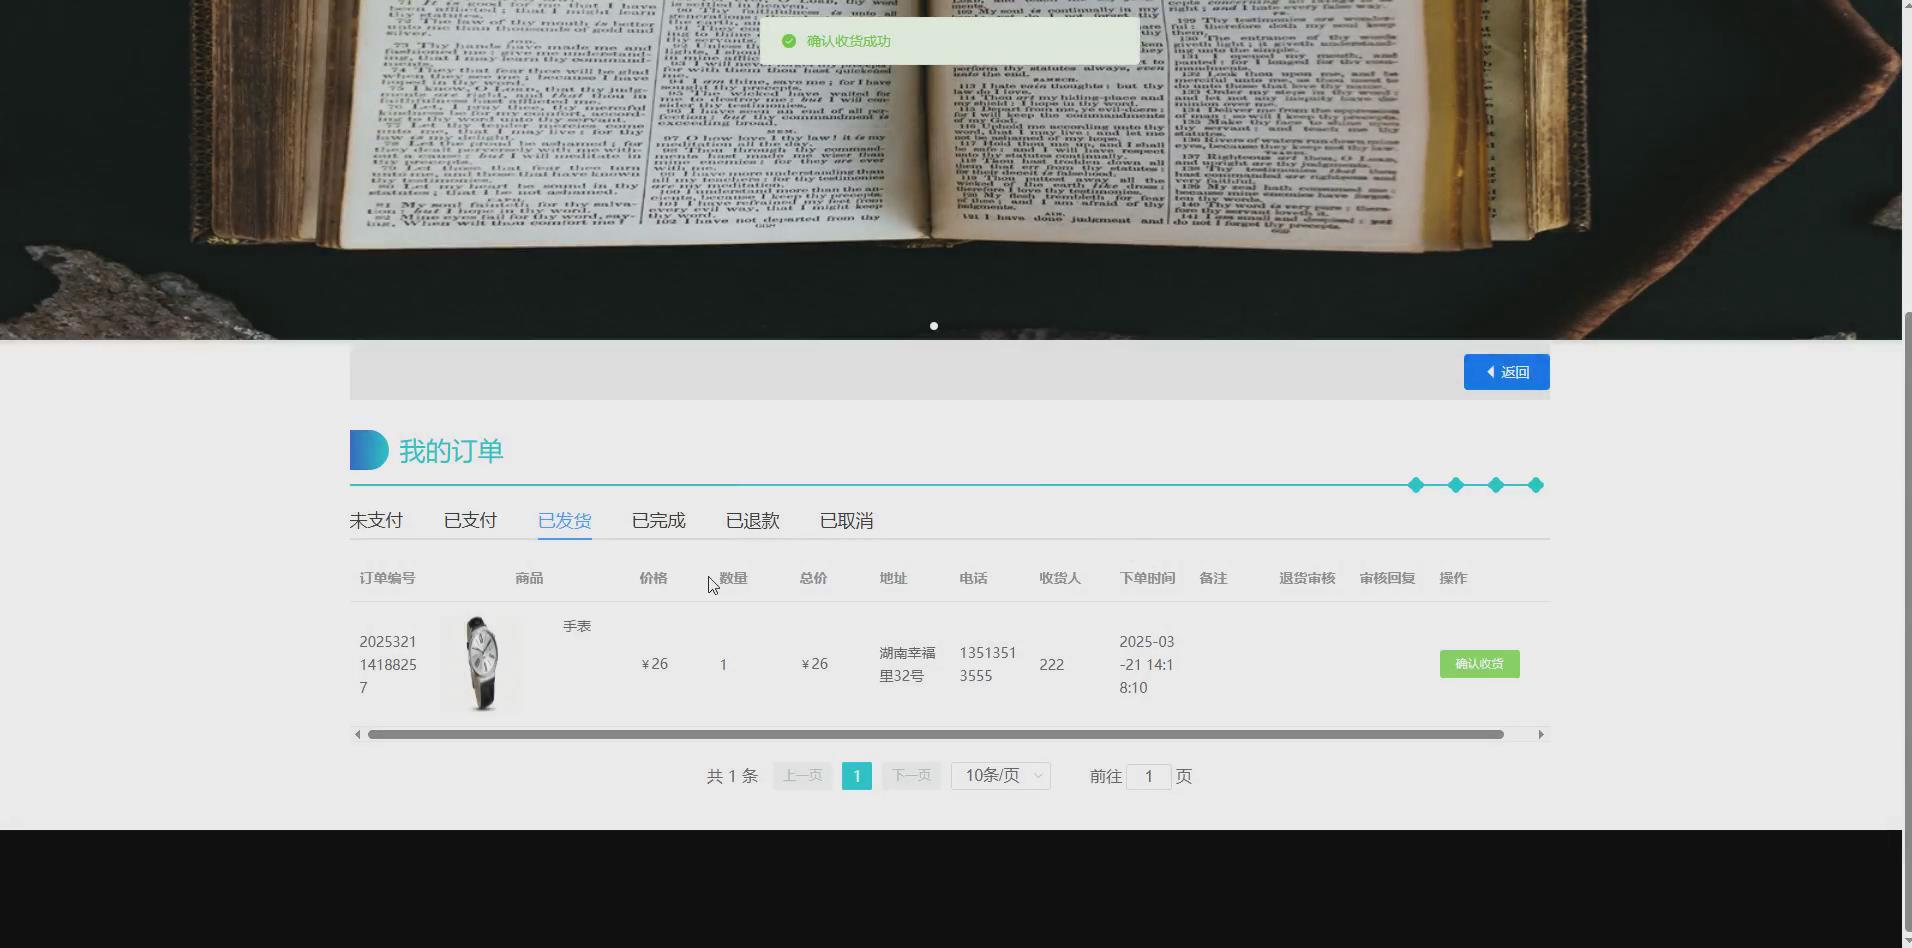Click the 收货人 column header
1912x948 pixels.
tap(1060, 578)
